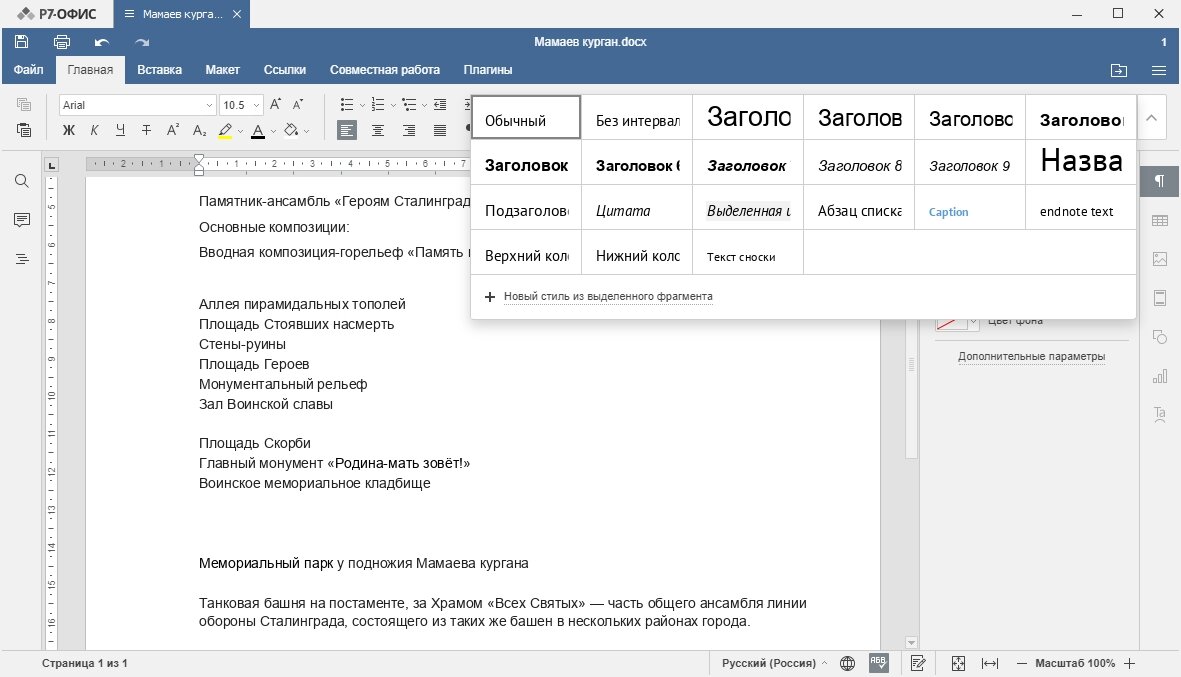The height and width of the screenshot is (677, 1181).
Task: Switch to the Плагины tab
Action: coord(487,69)
